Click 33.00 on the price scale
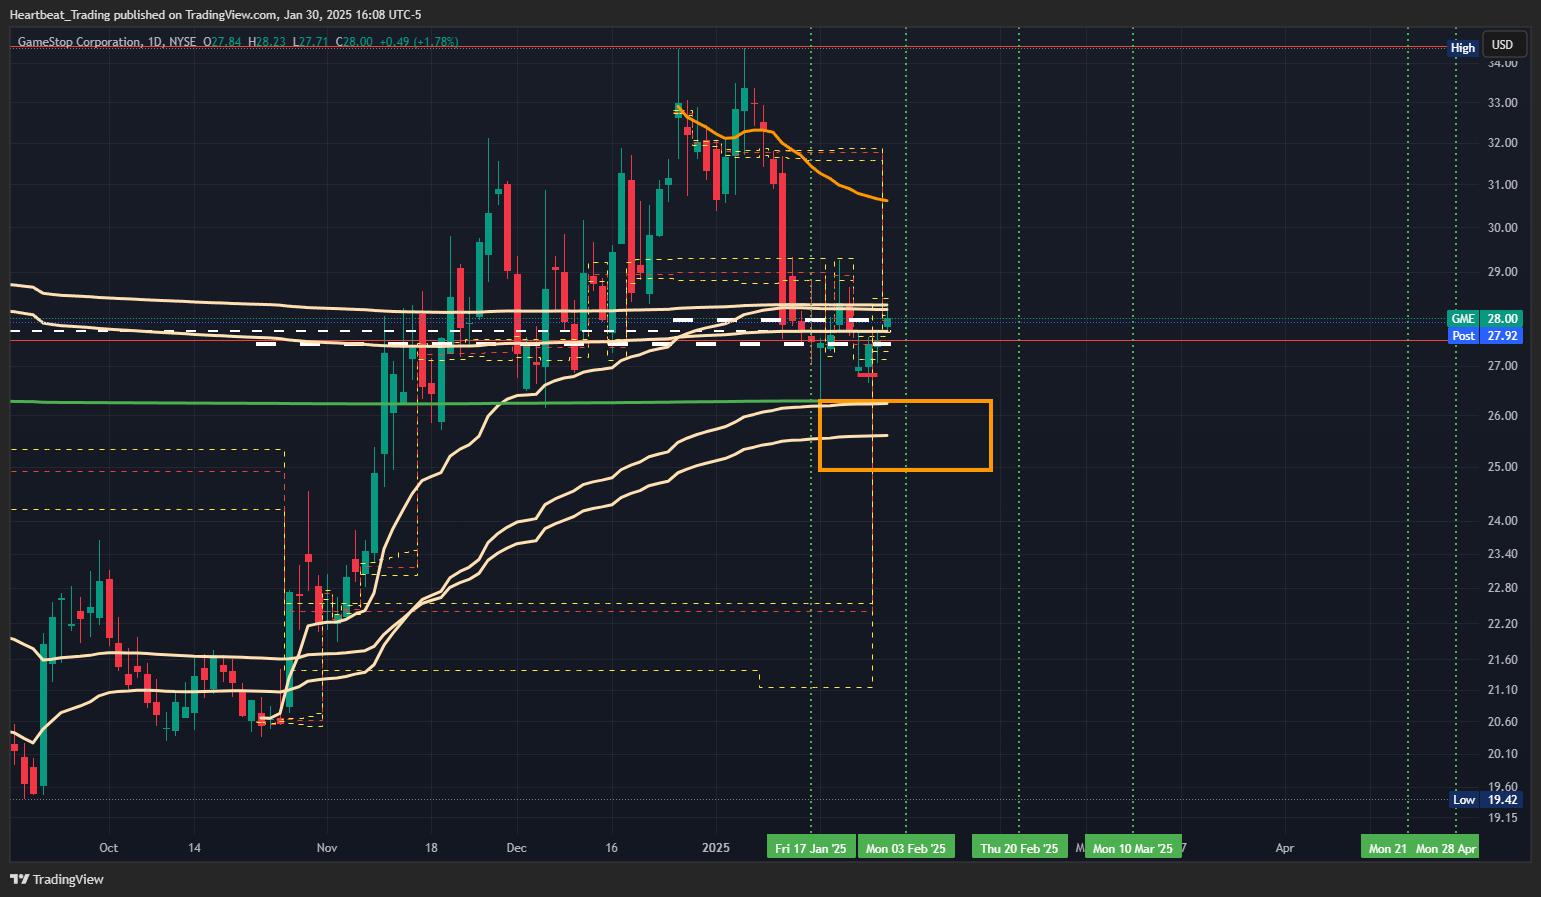This screenshot has width=1541, height=897. point(1503,103)
